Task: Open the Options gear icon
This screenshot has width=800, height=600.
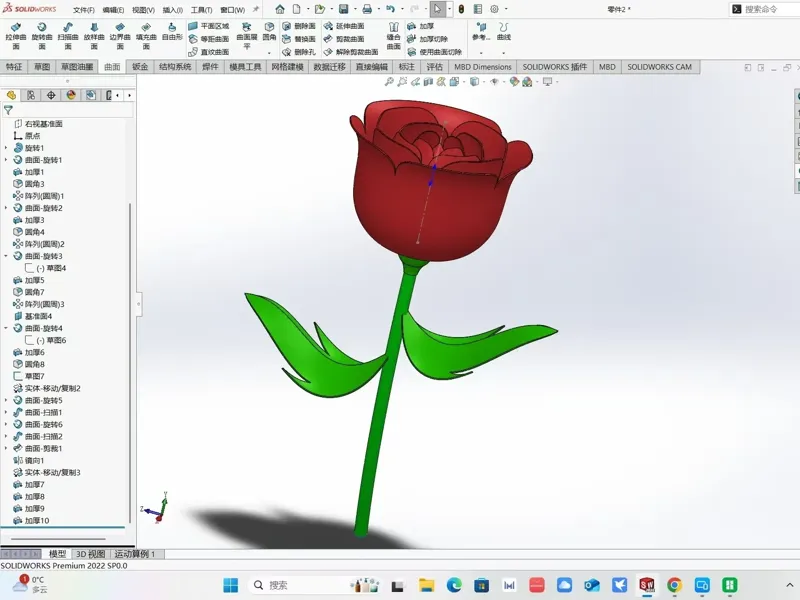Action: pos(494,9)
